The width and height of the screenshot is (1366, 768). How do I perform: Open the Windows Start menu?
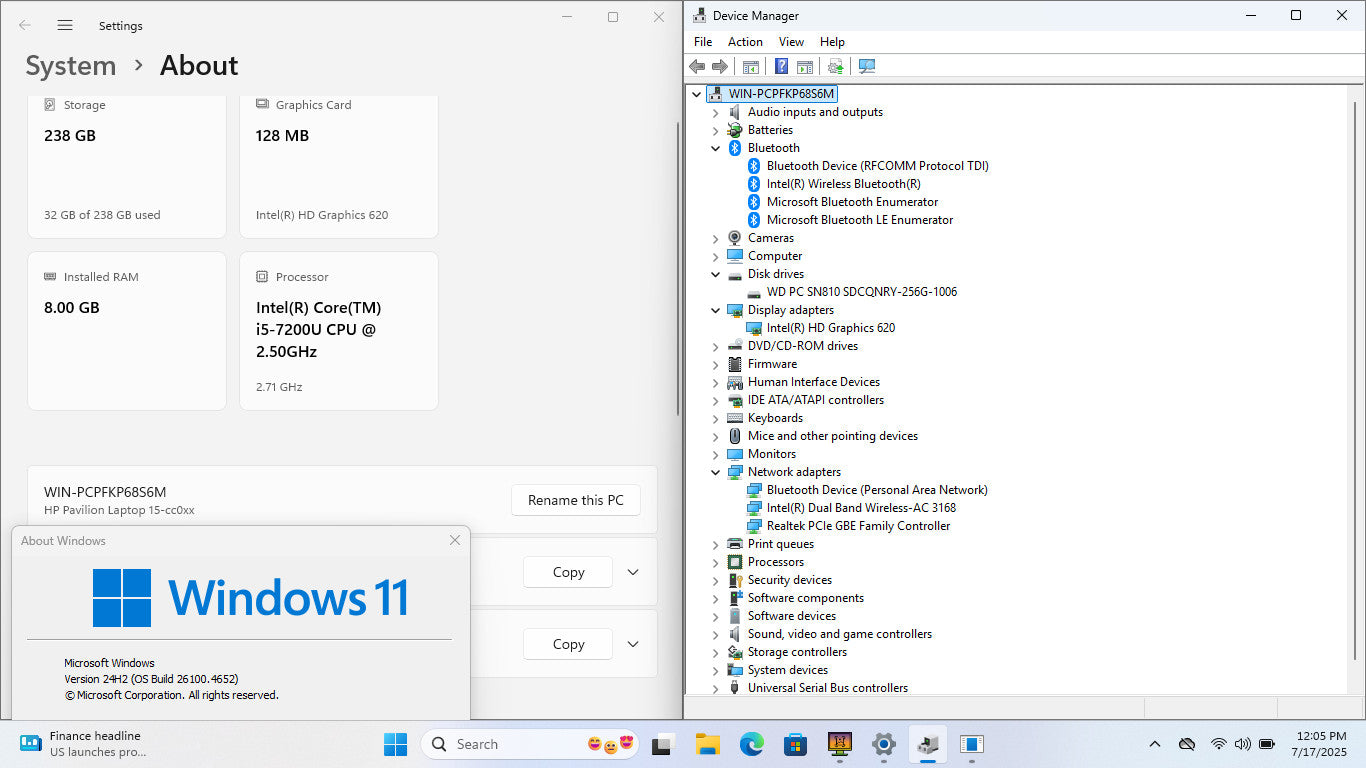point(395,744)
